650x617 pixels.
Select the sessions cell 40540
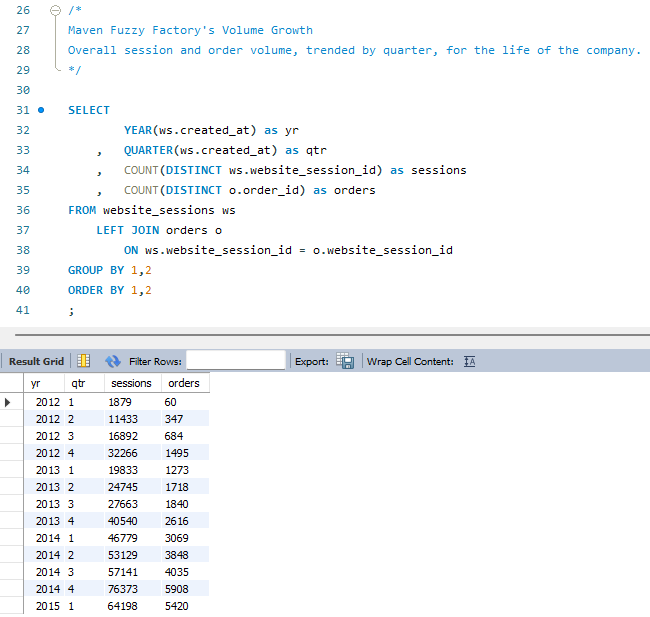pos(132,521)
